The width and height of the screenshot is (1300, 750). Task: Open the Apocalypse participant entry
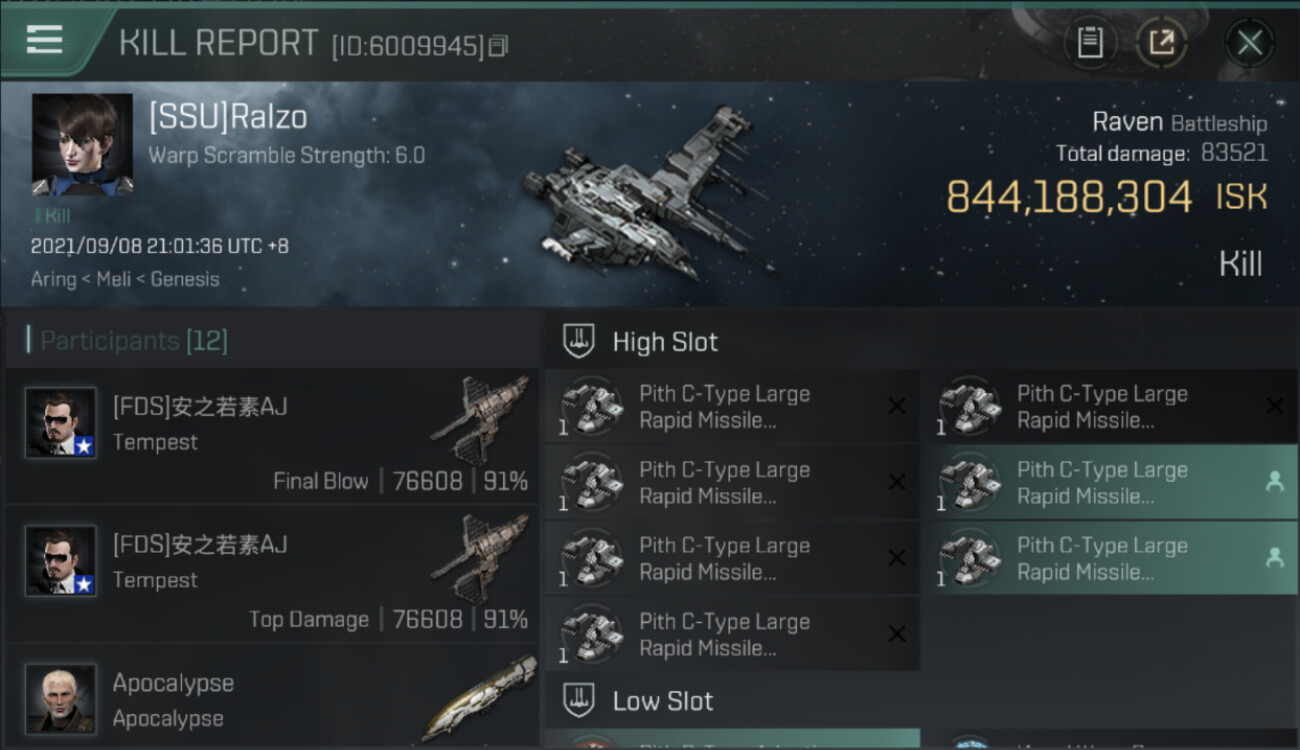pyautogui.click(x=272, y=696)
